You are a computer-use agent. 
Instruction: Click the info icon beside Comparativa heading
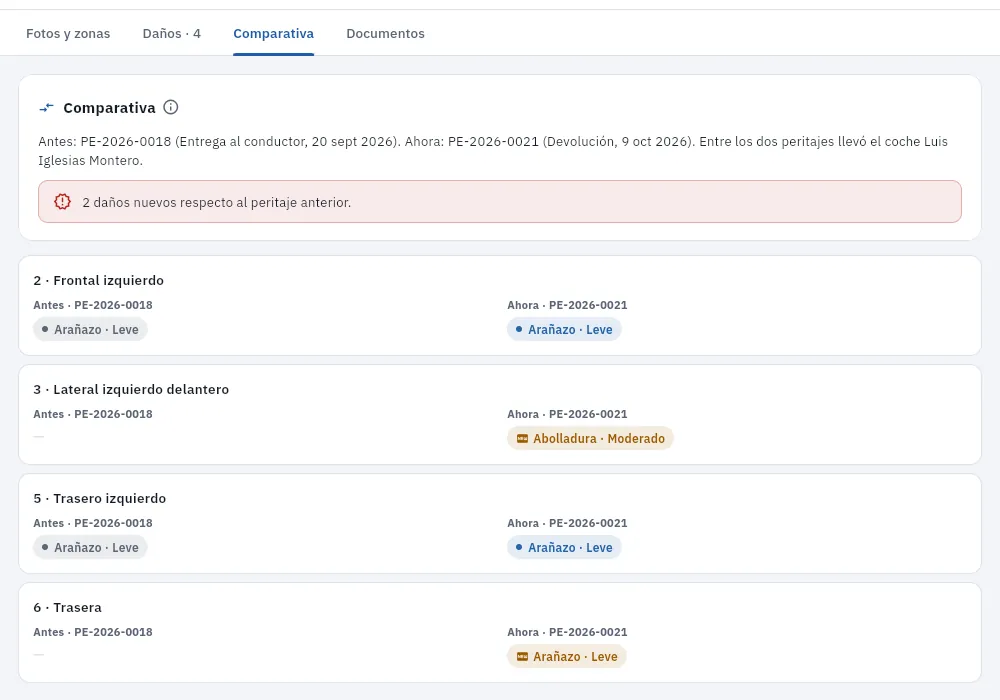pos(171,107)
